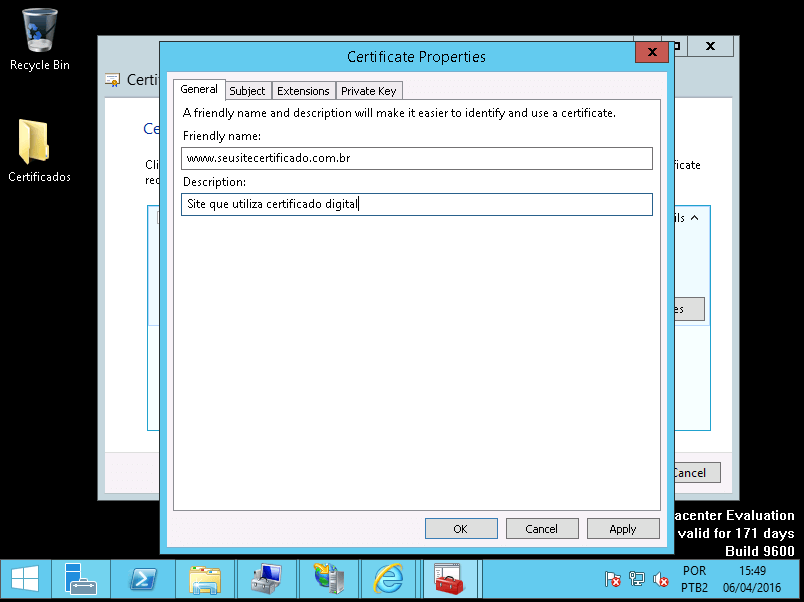Image resolution: width=804 pixels, height=602 pixels.
Task: Switch to the Subject tab
Action: [x=247, y=91]
